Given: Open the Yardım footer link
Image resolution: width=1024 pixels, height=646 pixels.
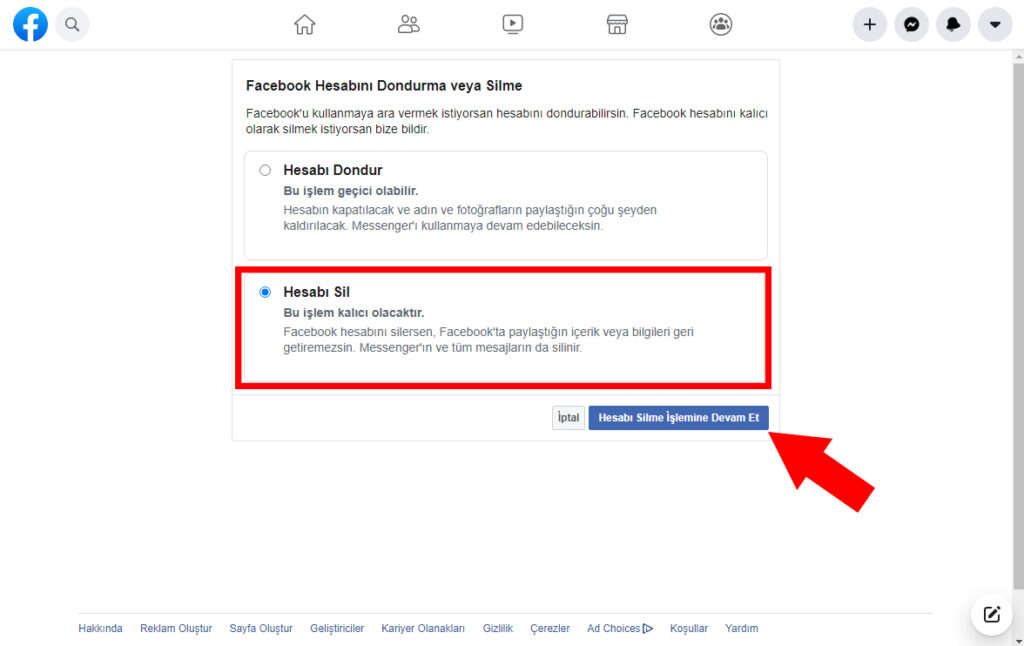Looking at the screenshot, I should point(741,628).
